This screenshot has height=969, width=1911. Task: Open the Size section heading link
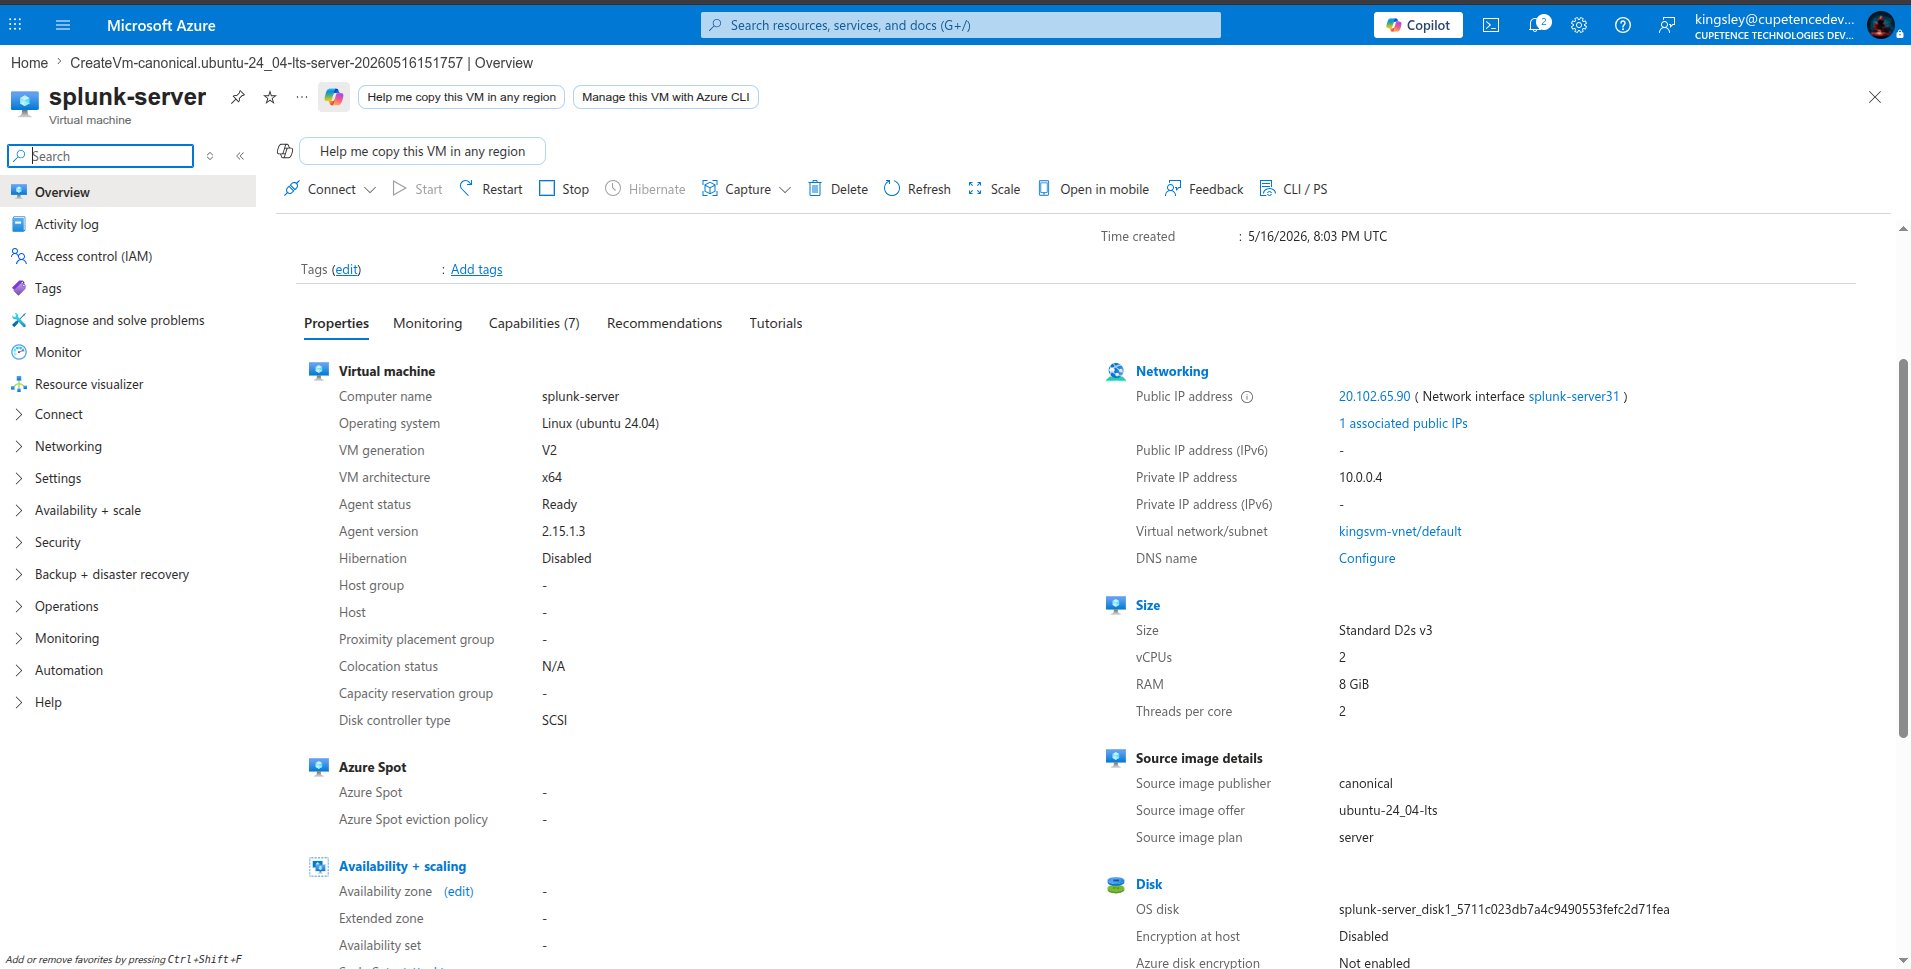pos(1148,605)
